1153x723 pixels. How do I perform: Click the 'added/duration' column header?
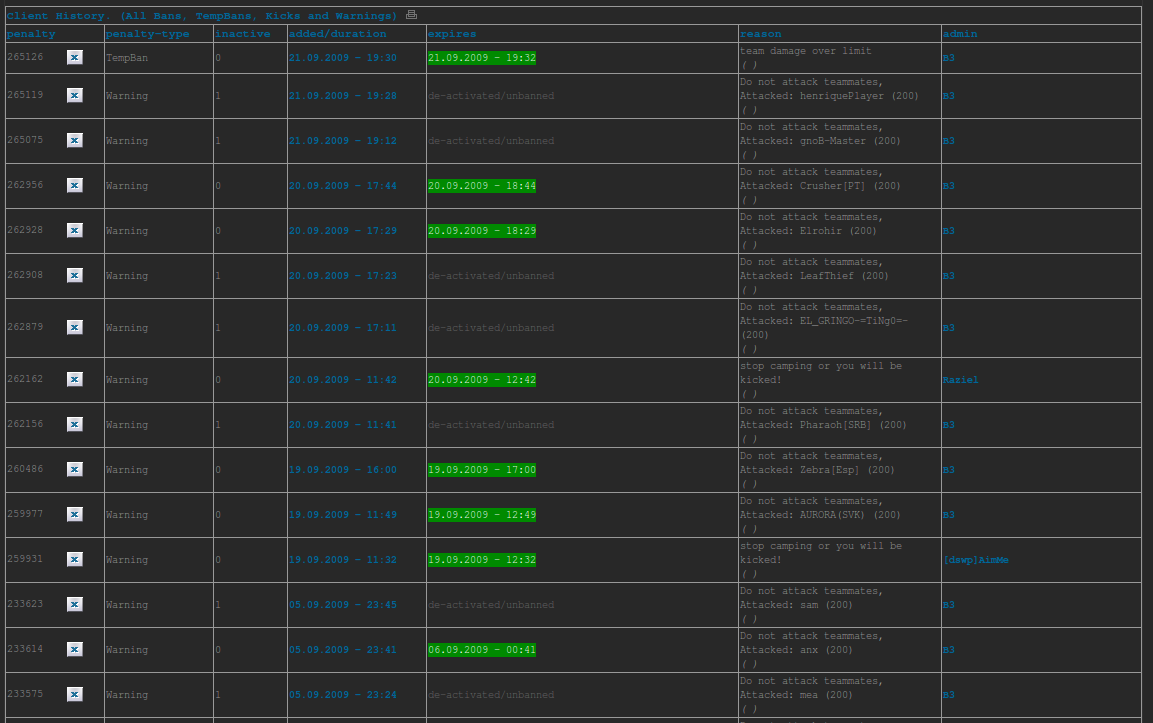337,34
